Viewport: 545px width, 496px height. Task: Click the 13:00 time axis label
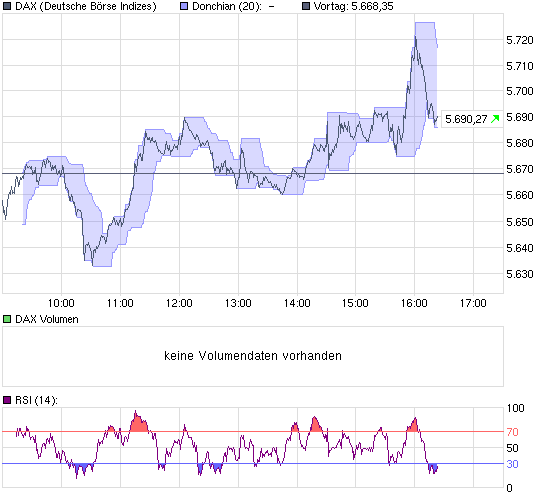238,303
